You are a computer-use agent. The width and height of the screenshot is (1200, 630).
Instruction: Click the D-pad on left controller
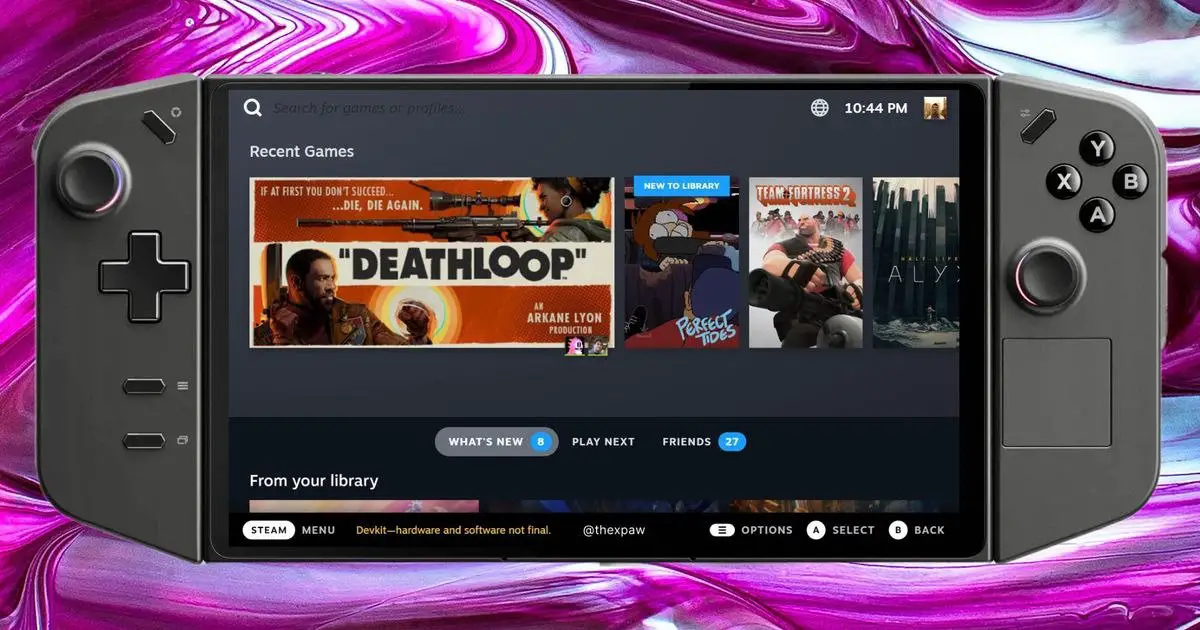pos(144,276)
